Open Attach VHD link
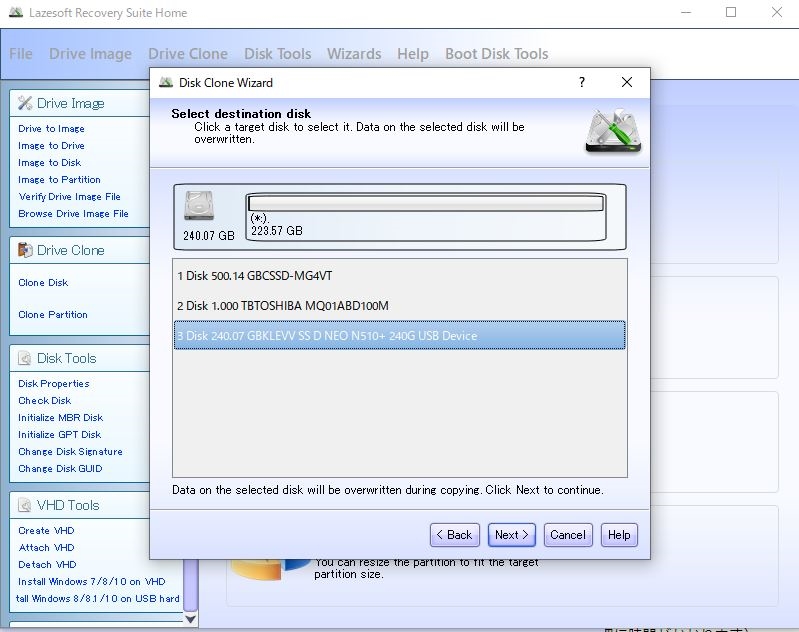This screenshot has height=632, width=799. pyautogui.click(x=46, y=547)
